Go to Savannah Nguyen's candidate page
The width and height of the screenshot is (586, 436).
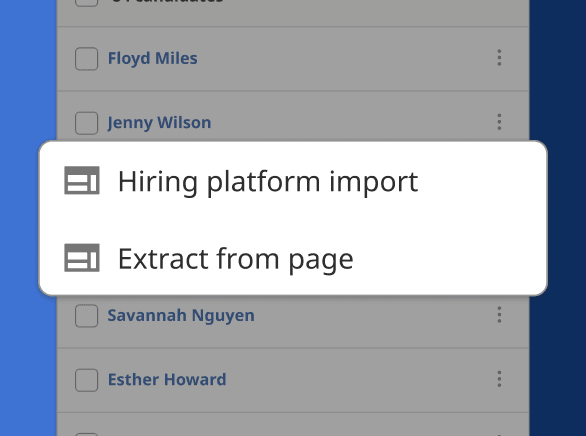pyautogui.click(x=181, y=316)
